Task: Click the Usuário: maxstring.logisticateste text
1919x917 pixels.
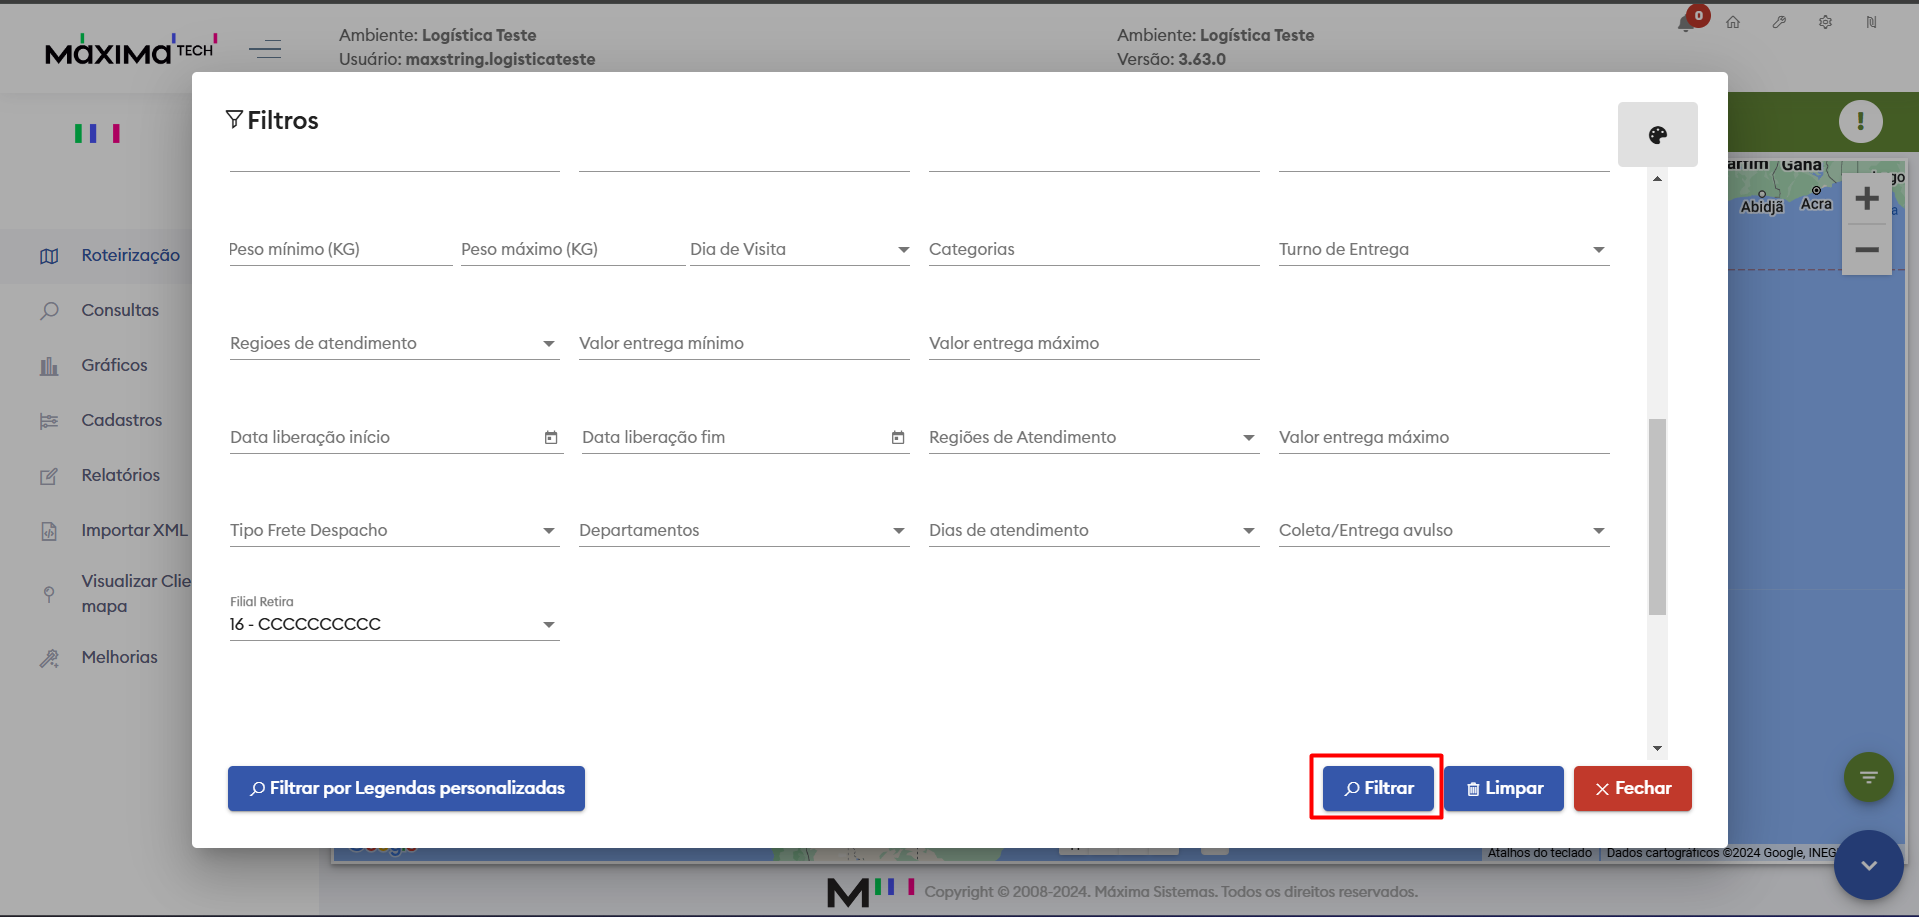Action: pos(467,59)
